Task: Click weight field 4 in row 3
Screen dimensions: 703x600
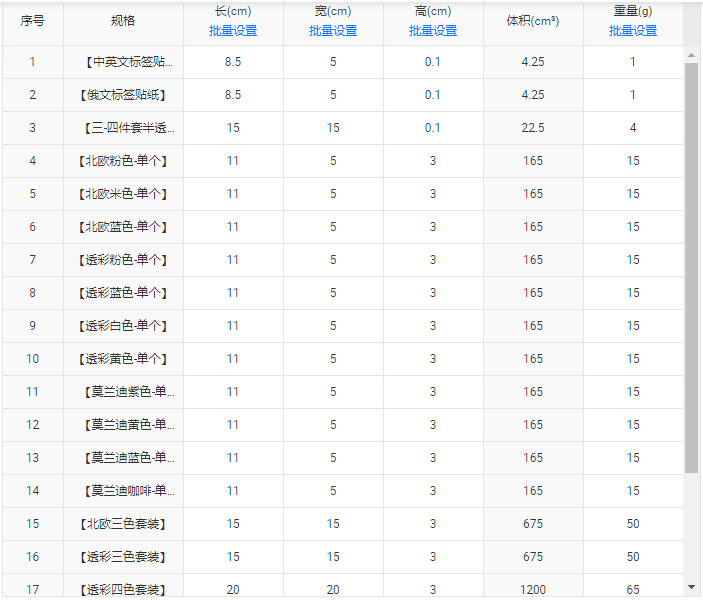Action: pos(633,128)
